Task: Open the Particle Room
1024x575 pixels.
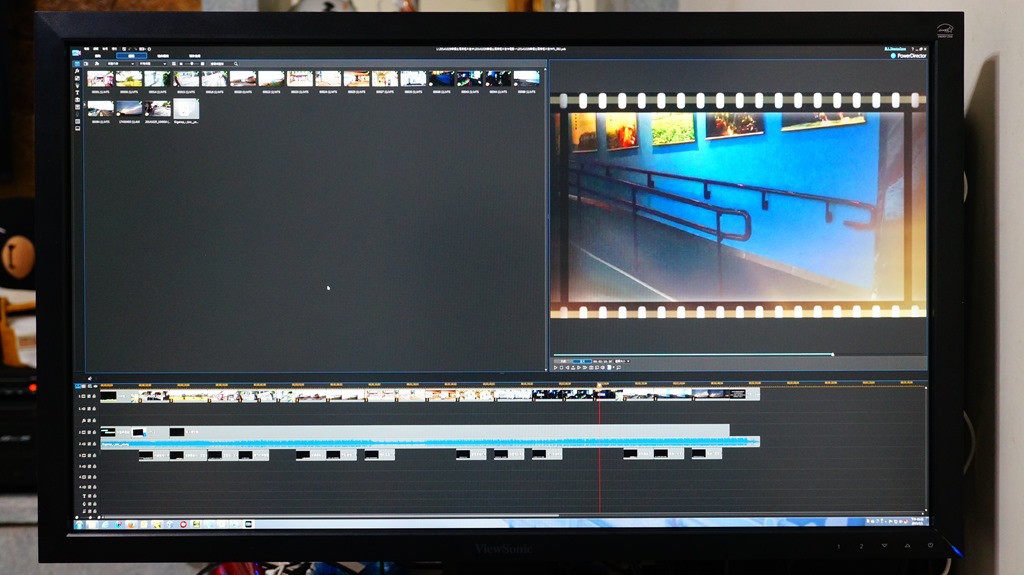Action: pyautogui.click(x=77, y=86)
